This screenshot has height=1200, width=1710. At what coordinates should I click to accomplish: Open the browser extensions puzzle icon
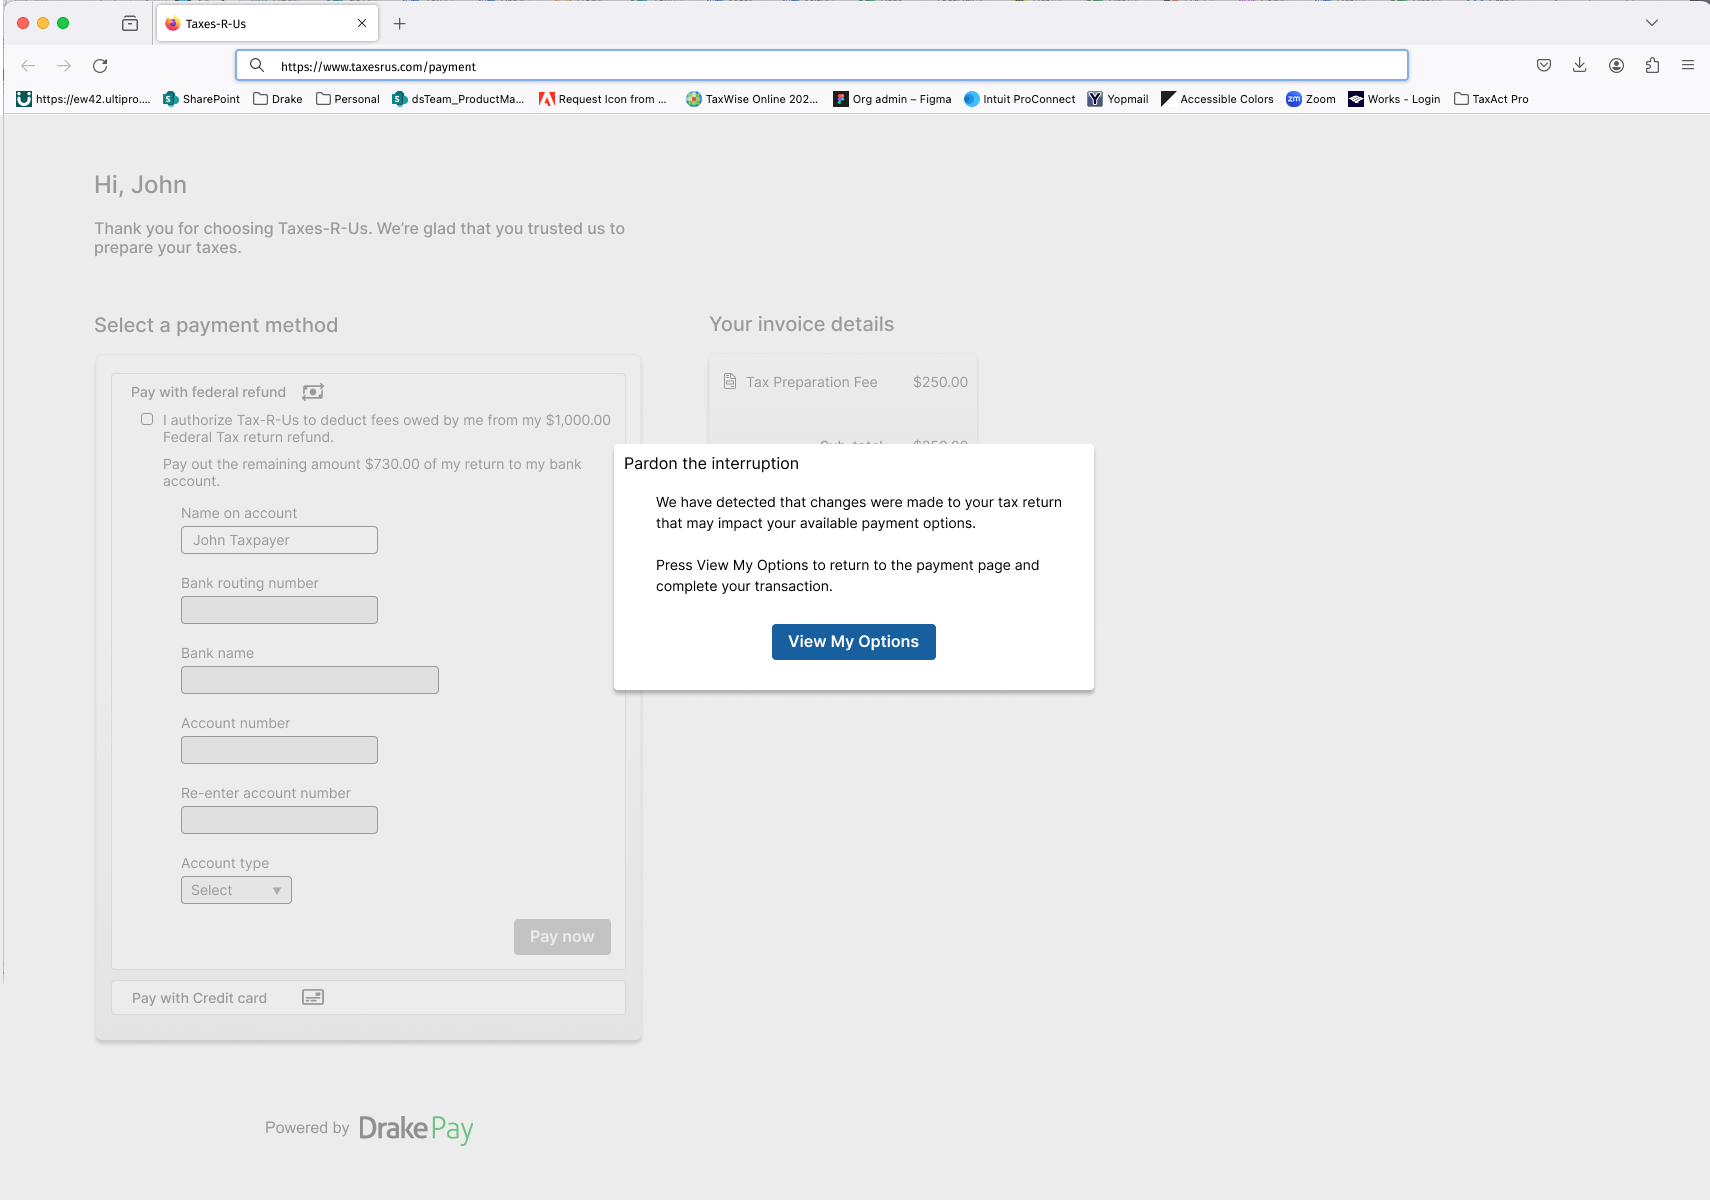coord(1652,66)
